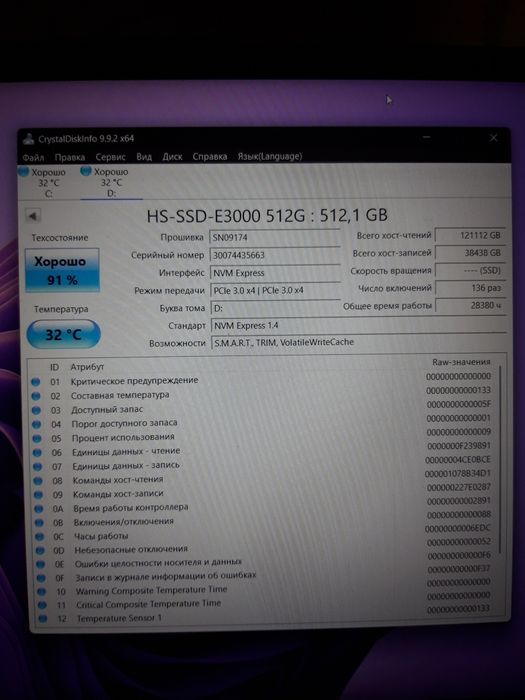The height and width of the screenshot is (700, 525).
Task: Click the Прошивка field SN09174
Action: tap(275, 238)
